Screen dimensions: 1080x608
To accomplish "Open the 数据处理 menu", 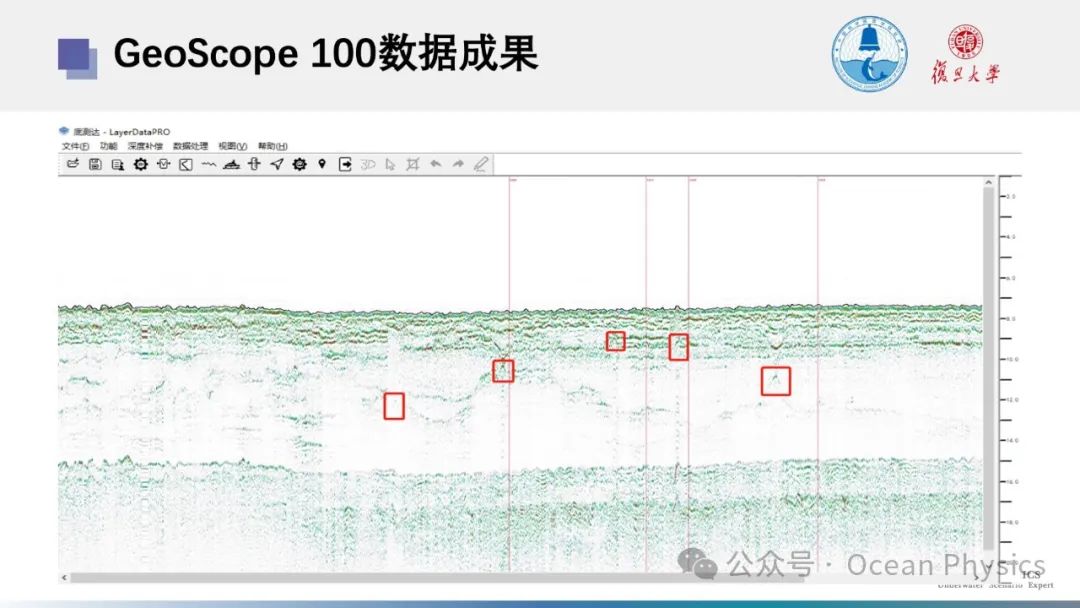I will click(x=190, y=146).
